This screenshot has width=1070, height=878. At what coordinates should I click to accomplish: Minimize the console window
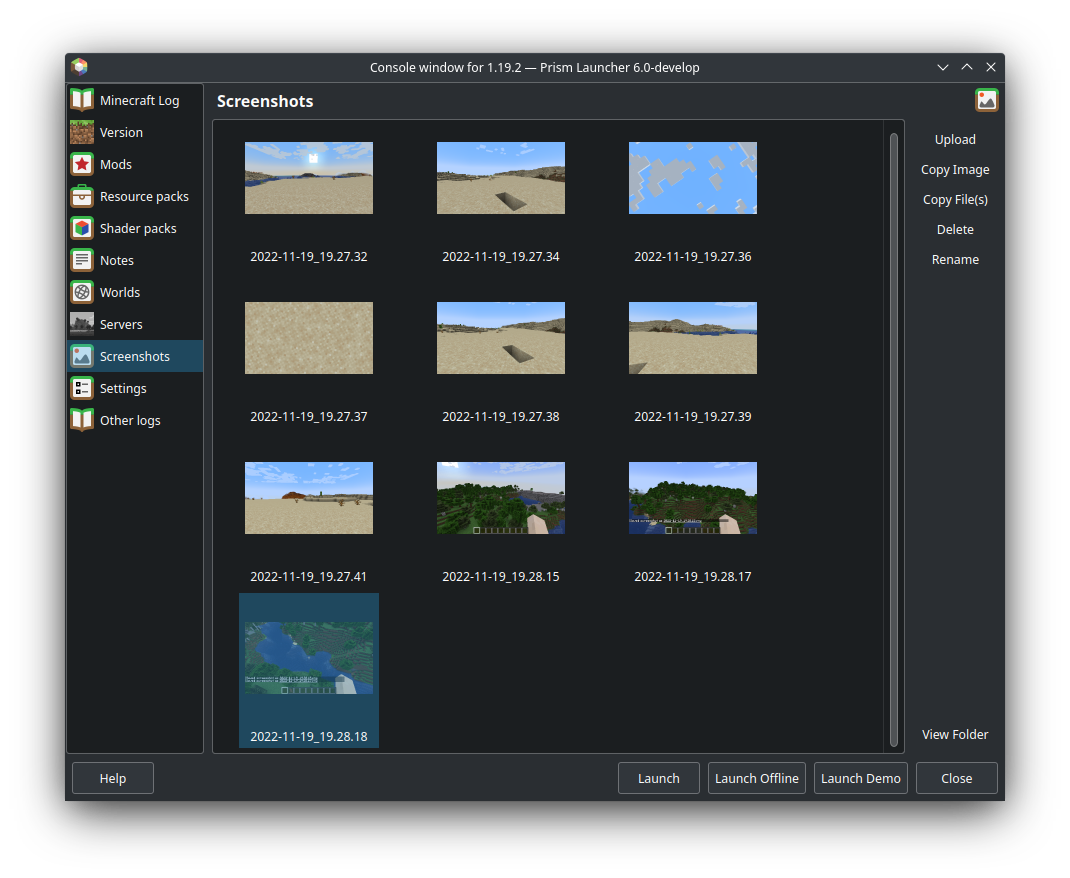pyautogui.click(x=942, y=67)
